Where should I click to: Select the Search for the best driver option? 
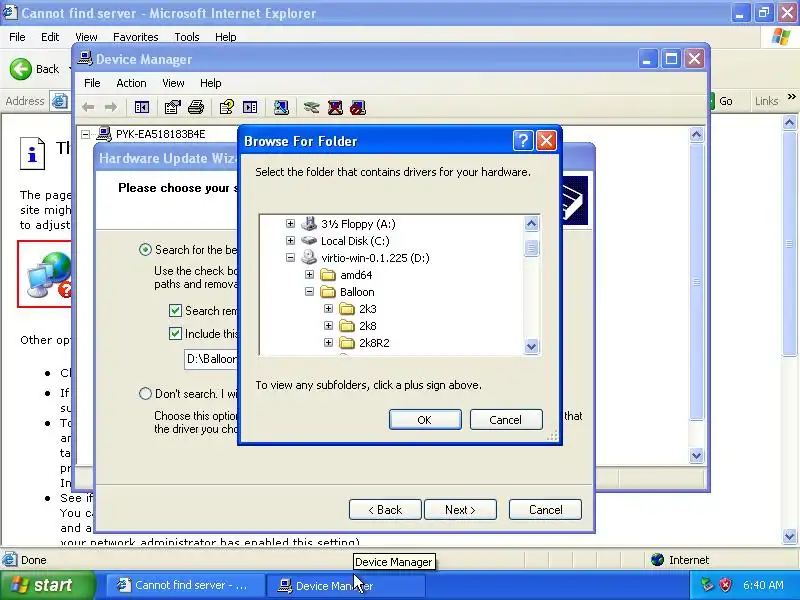(145, 249)
